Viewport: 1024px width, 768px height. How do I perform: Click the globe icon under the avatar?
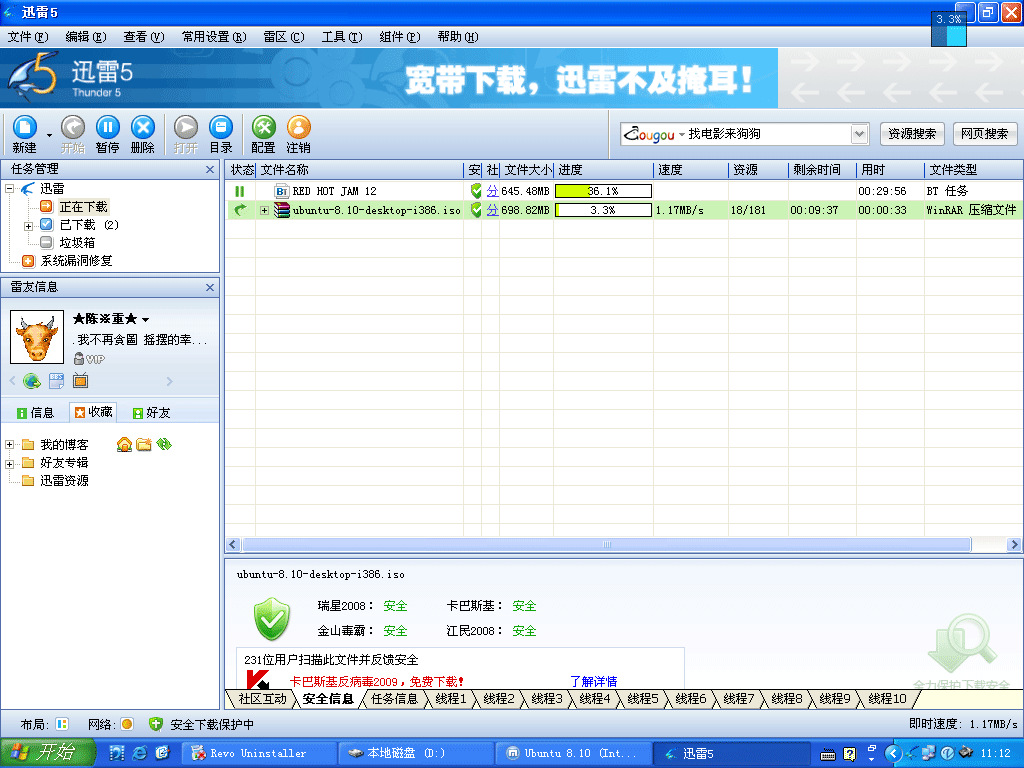pos(31,381)
